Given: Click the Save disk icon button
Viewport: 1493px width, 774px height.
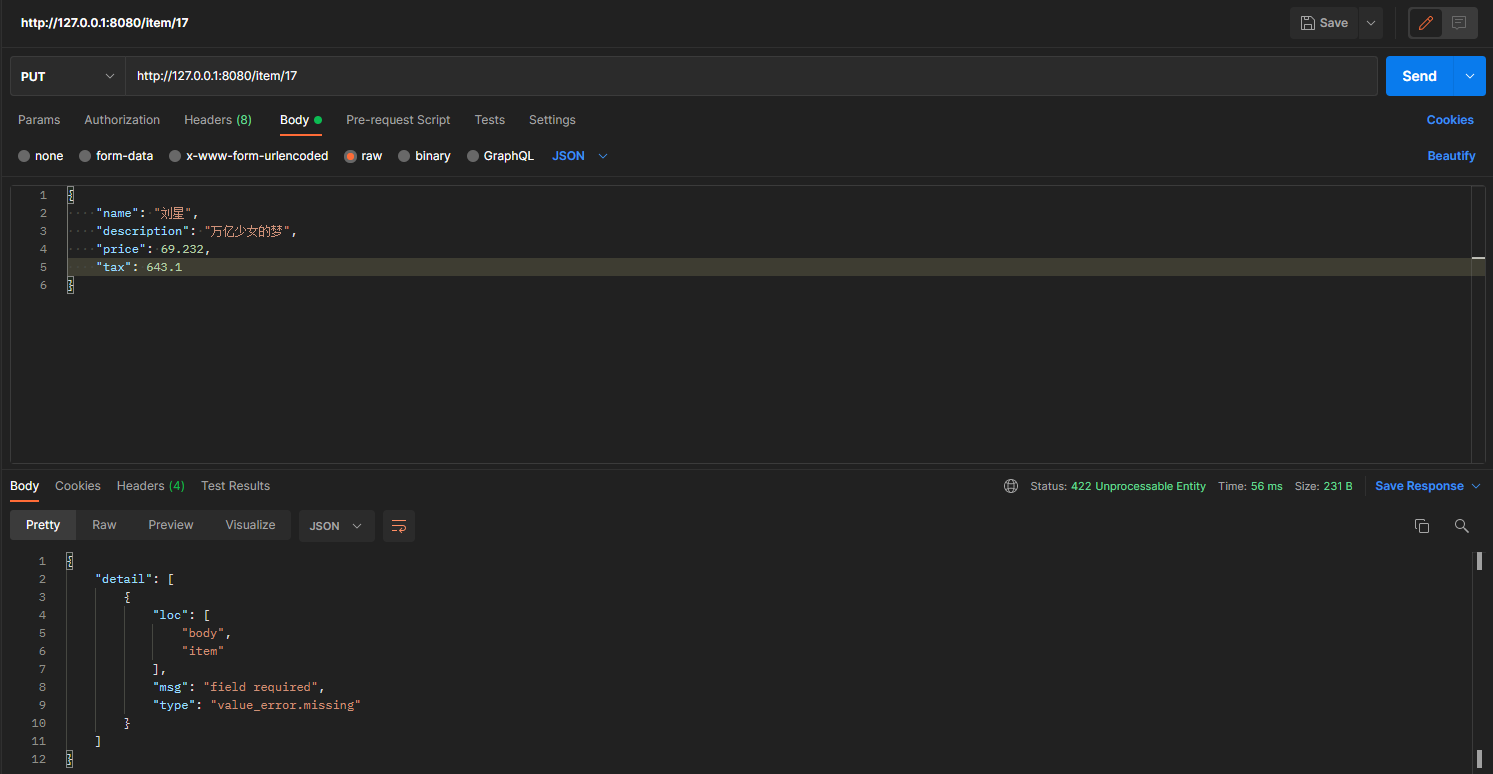Looking at the screenshot, I should tap(1323, 23).
